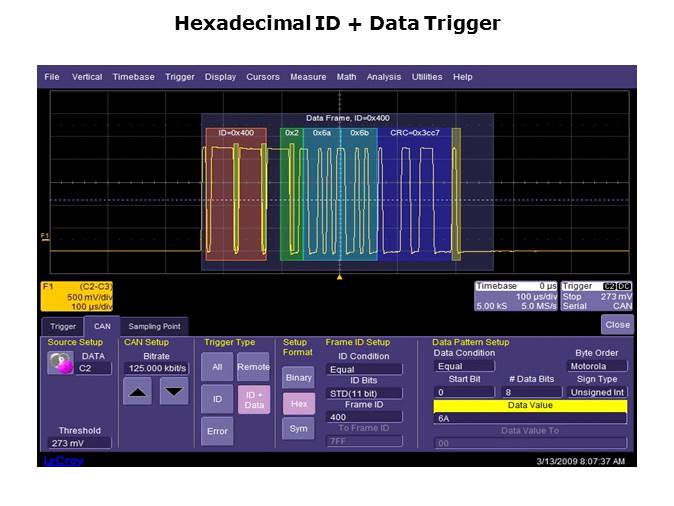
Task: Set setup format to Binary
Action: [x=298, y=378]
